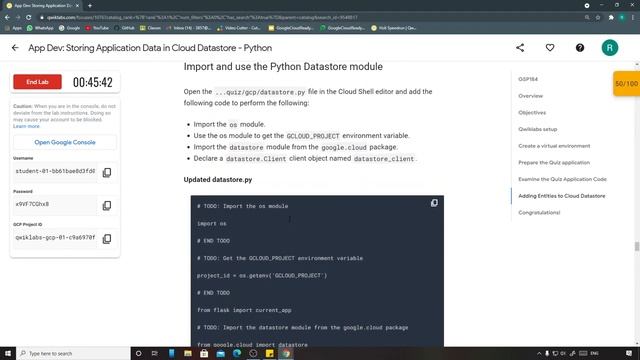
Task: Open the Mail app from the taskbar
Action: (x=220, y=353)
